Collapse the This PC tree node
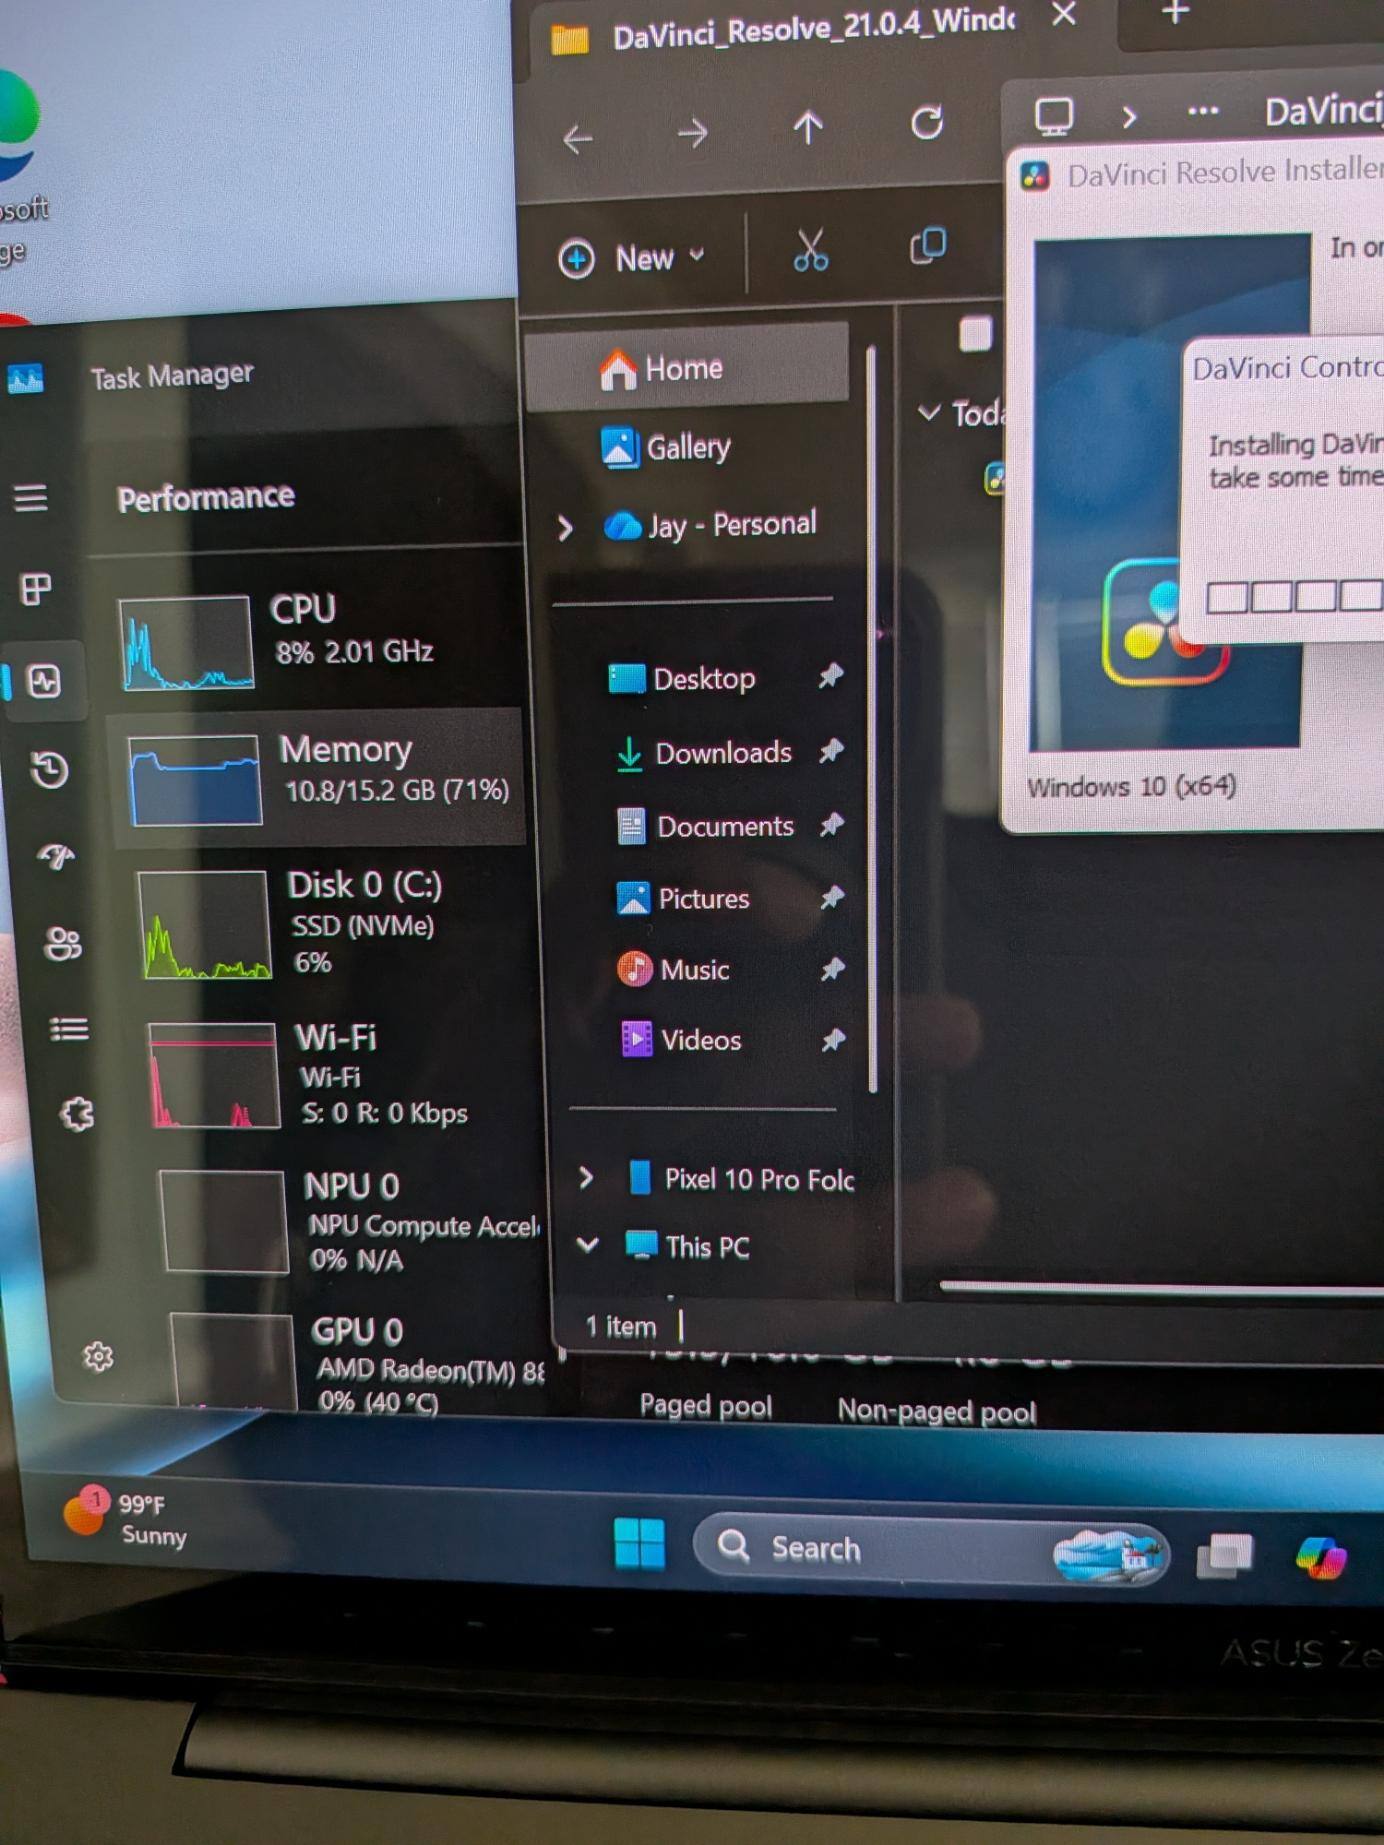Image resolution: width=1384 pixels, height=1845 pixels. click(588, 1245)
